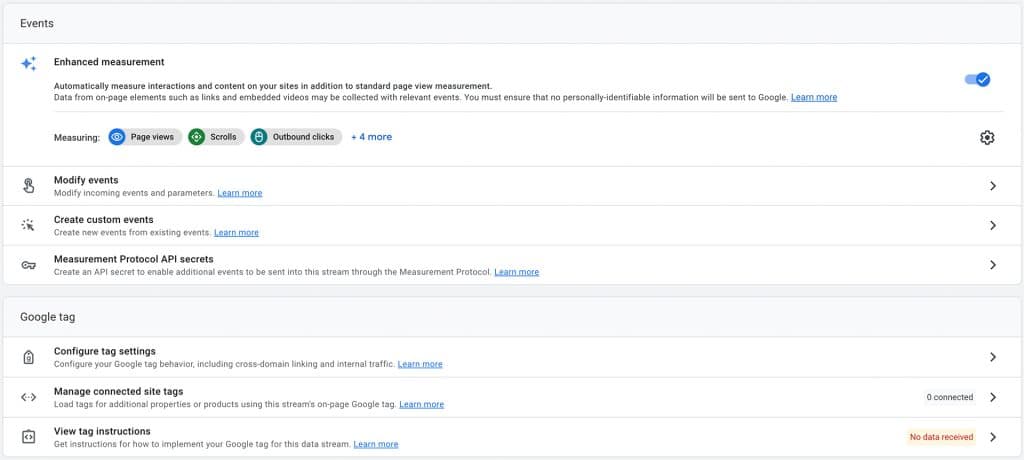Viewport: 1024px width, 460px height.
Task: Open Manage connected site tags row
Action: 512,397
